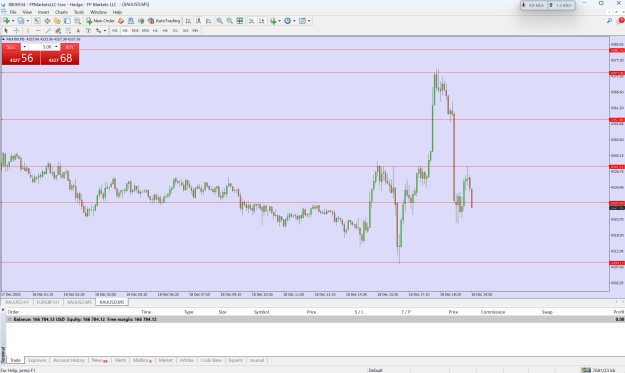
Task: Switch chart to bar chart style
Action: [x=188, y=21]
